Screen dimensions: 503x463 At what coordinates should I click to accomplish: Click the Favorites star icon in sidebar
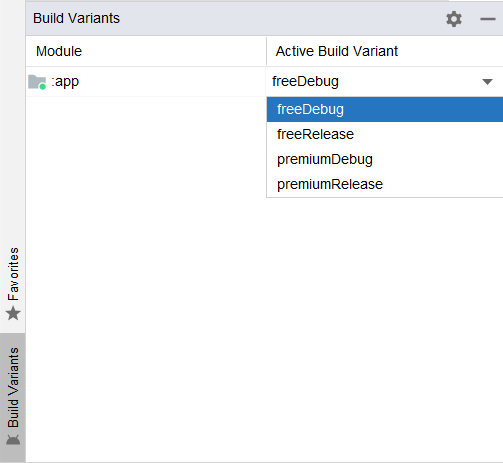tap(13, 313)
